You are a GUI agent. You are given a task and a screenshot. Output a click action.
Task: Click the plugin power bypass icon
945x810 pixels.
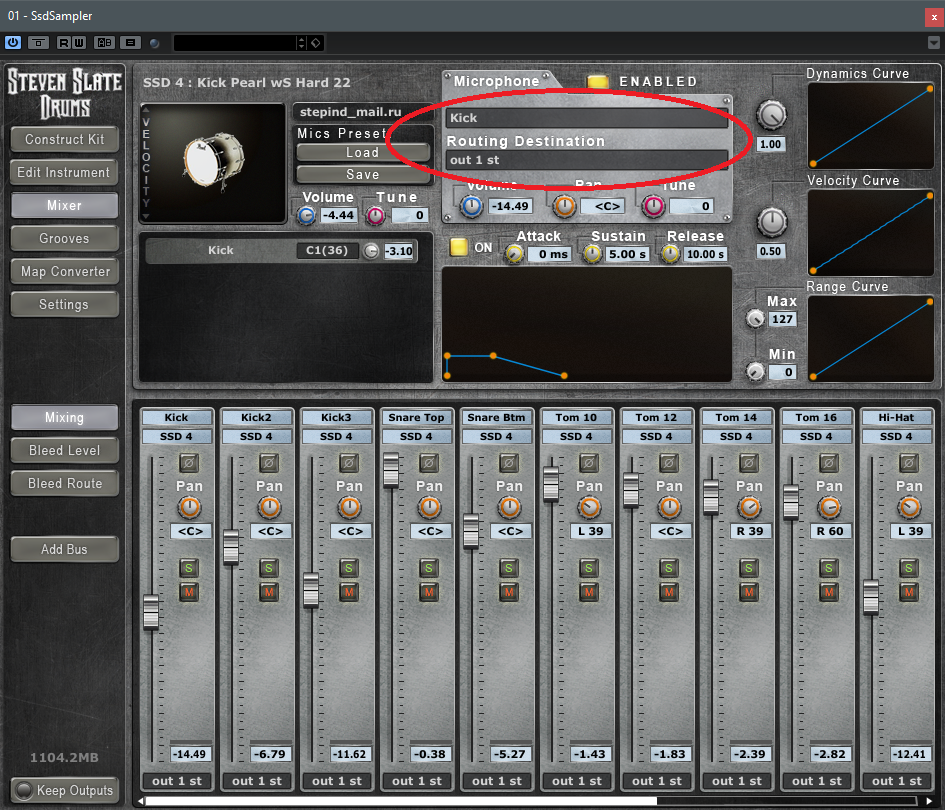13,42
